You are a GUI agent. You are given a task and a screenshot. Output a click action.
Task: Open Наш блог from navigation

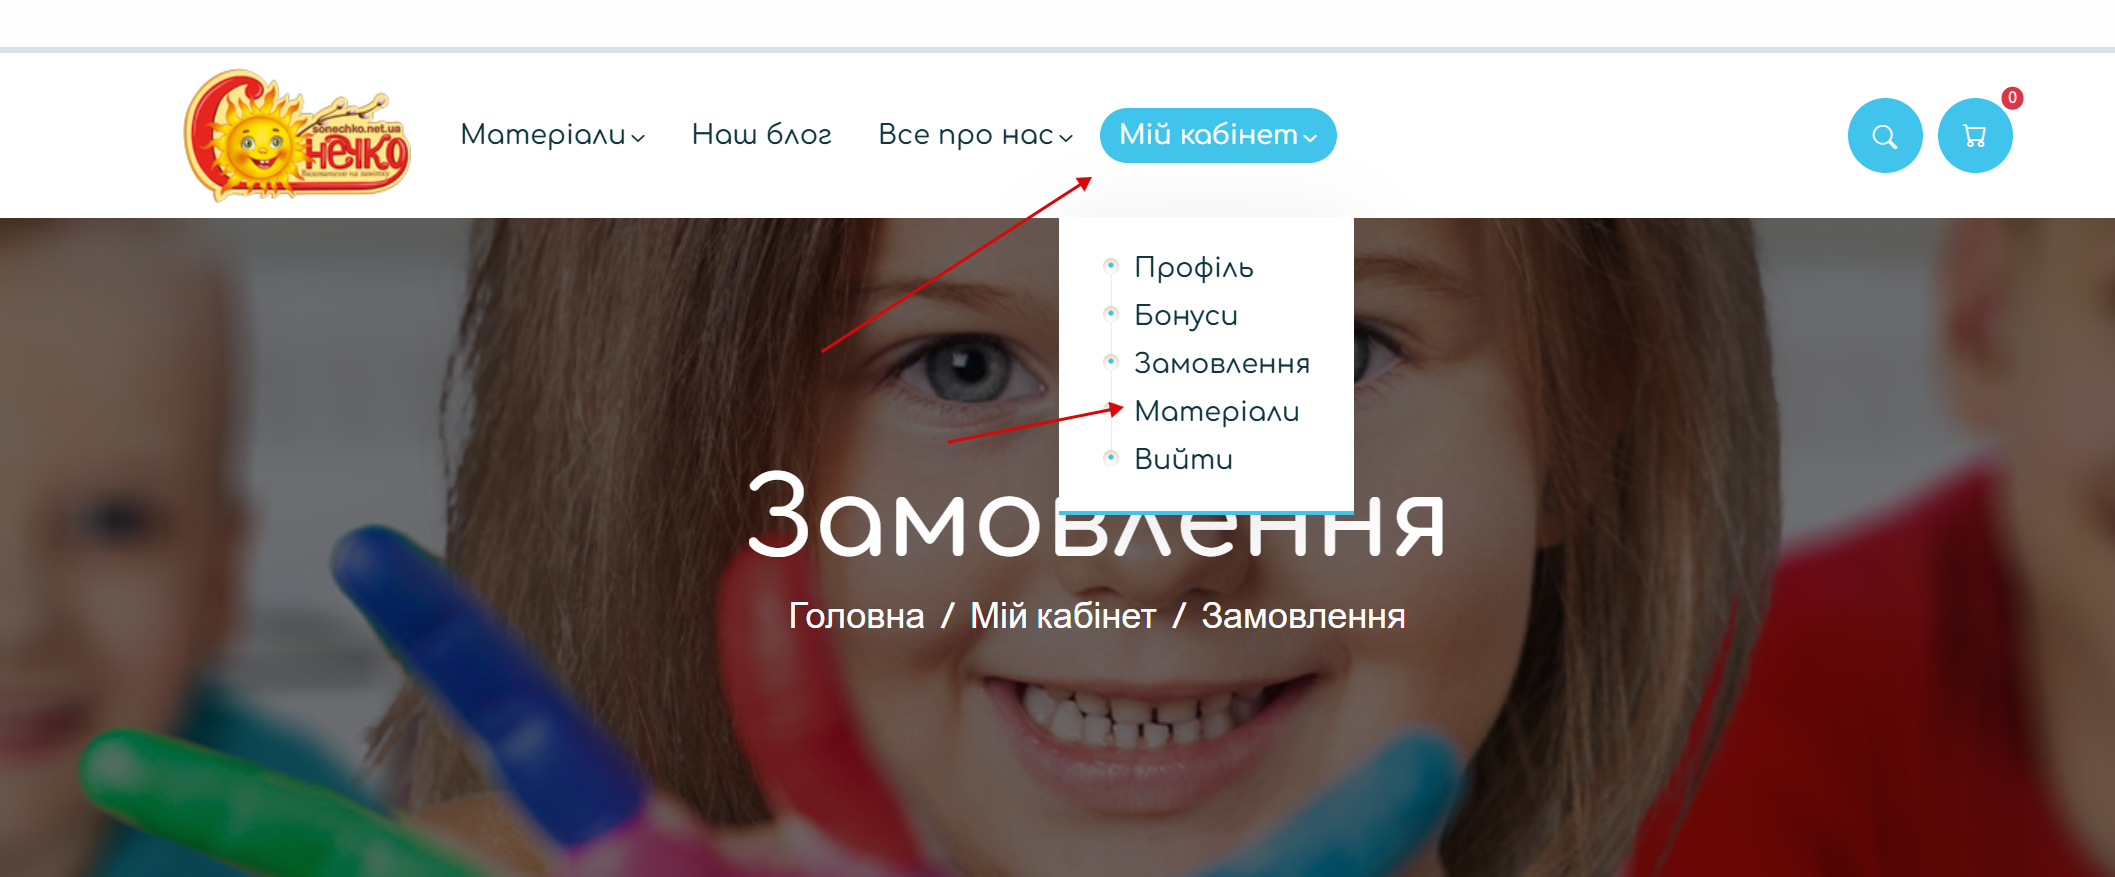tap(762, 135)
